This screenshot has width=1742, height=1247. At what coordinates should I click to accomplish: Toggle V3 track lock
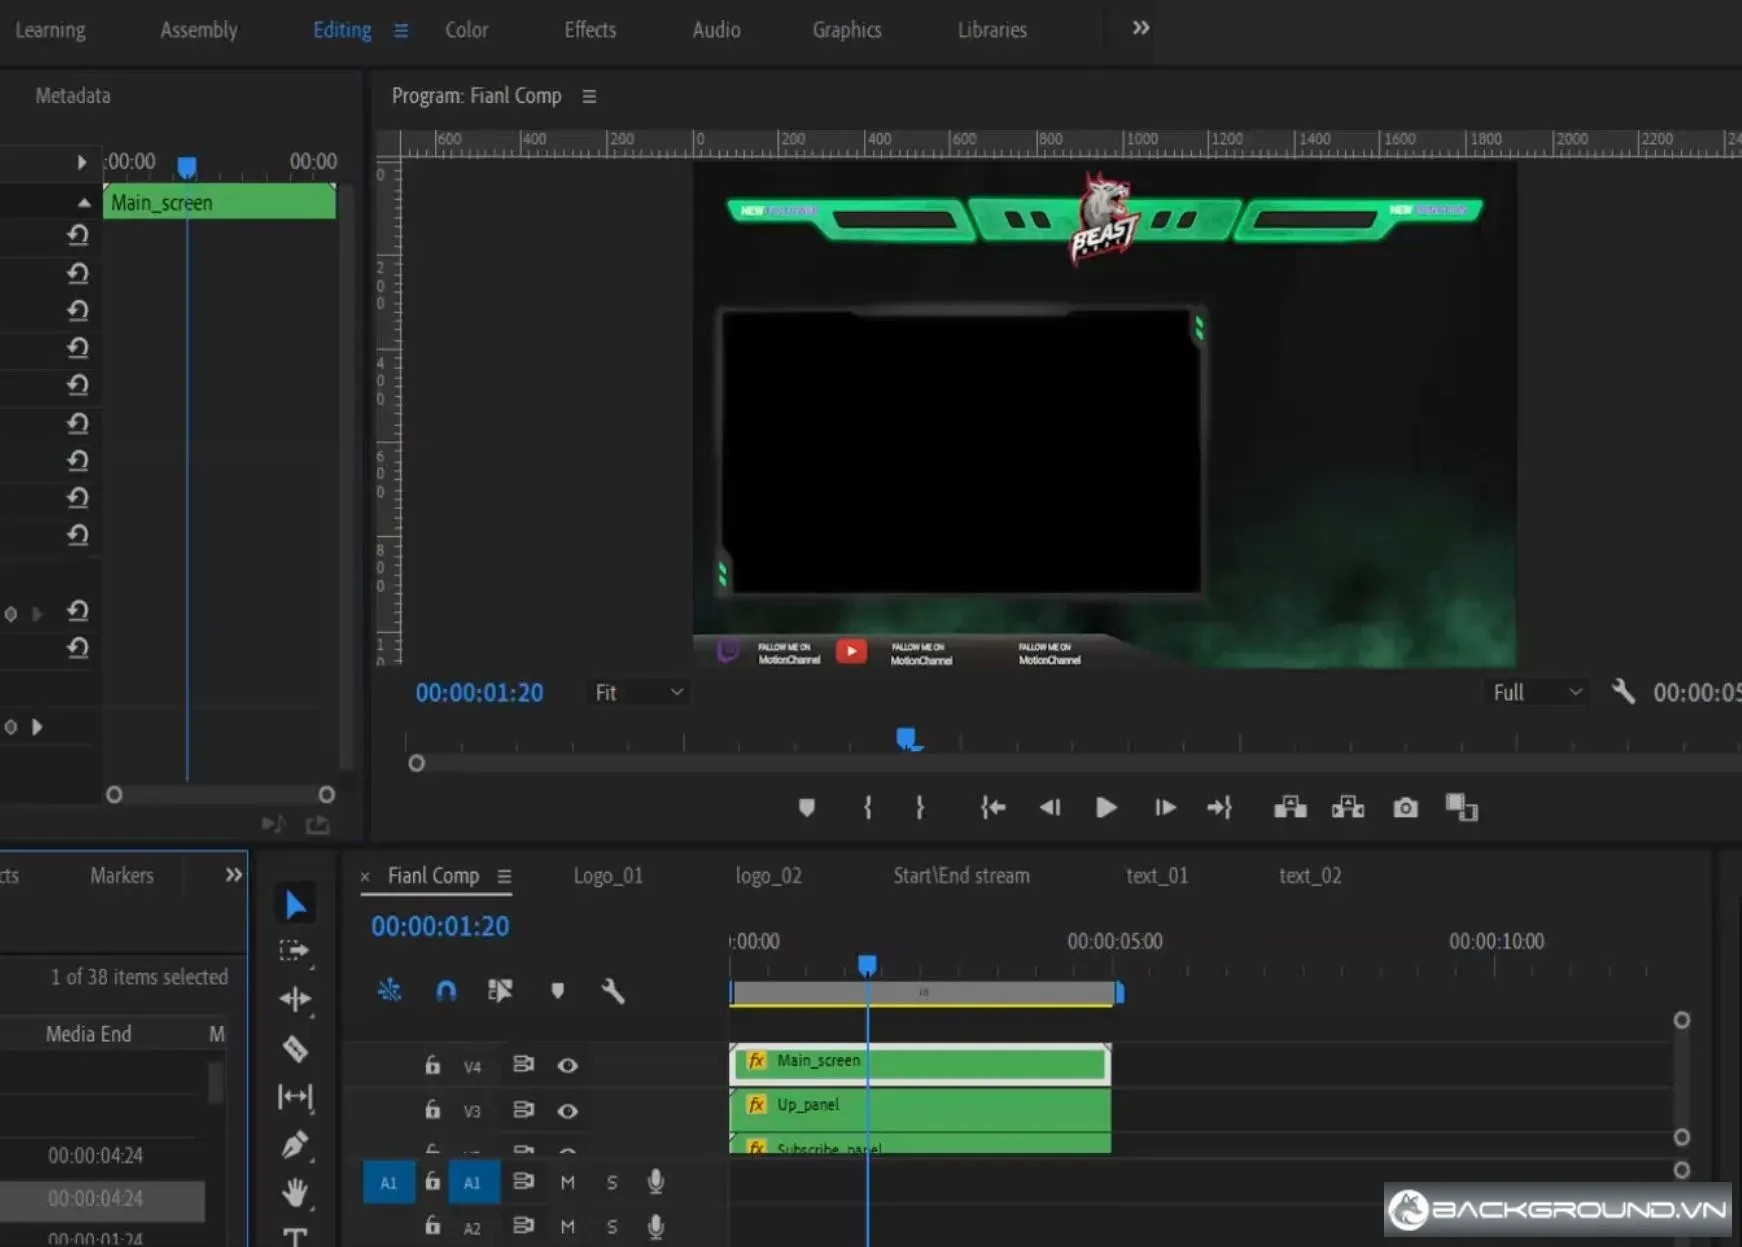tap(432, 1109)
